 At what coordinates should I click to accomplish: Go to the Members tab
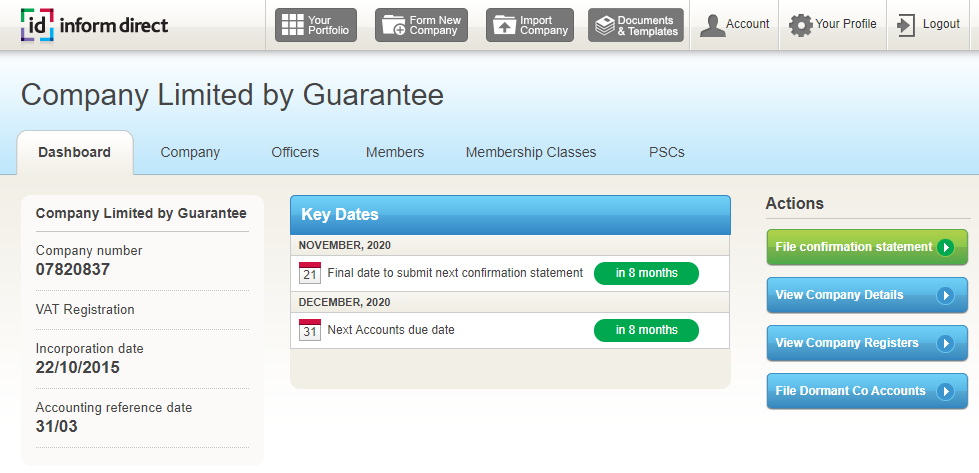click(x=395, y=153)
